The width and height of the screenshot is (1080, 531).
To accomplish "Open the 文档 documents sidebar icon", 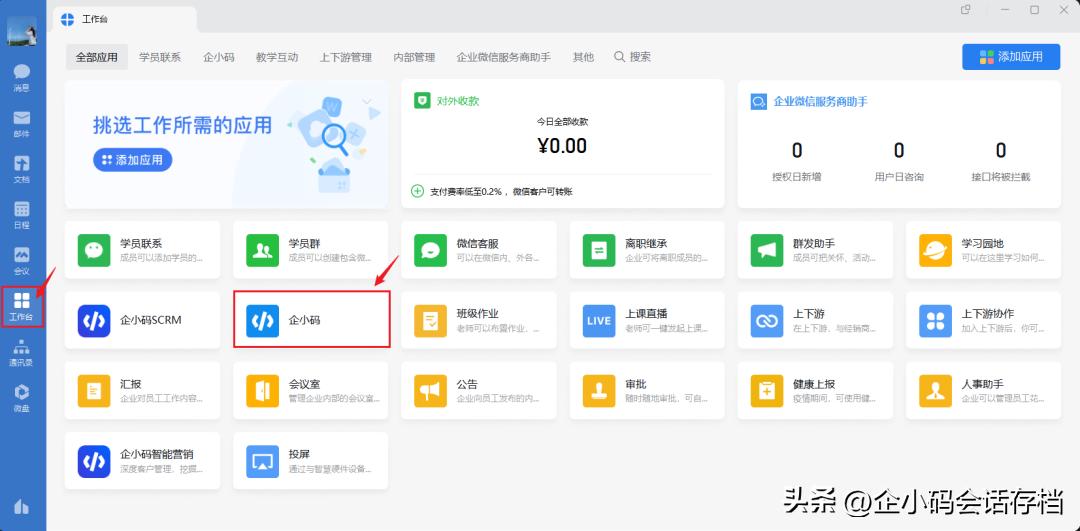I will [22, 169].
